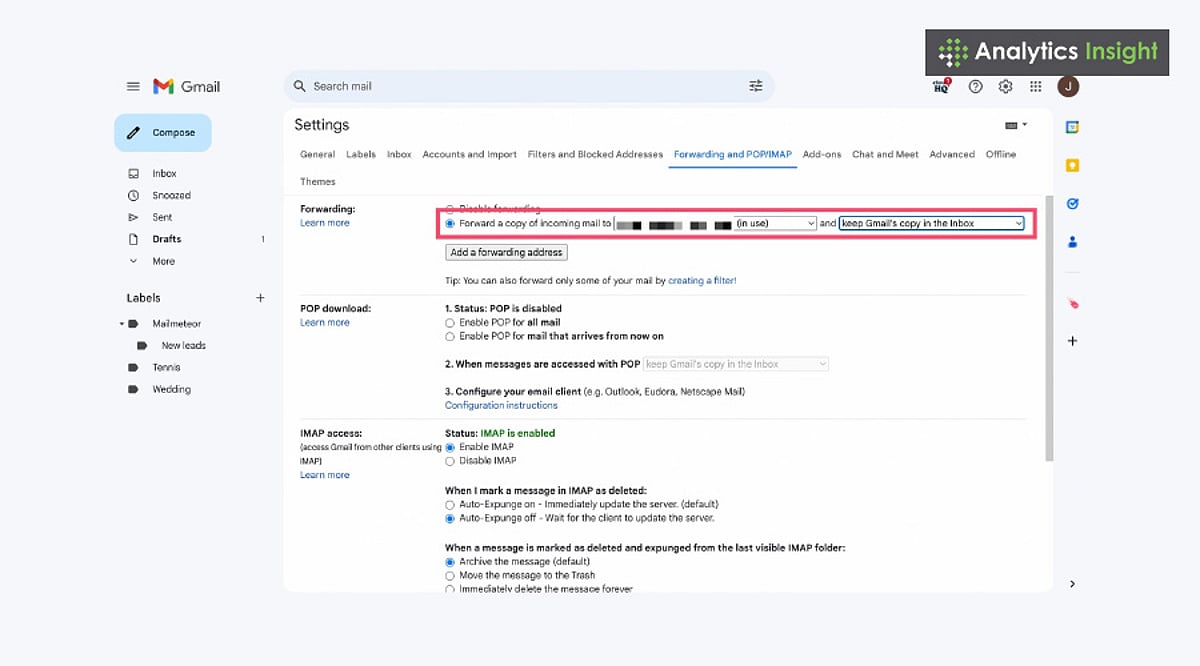Open the main Gmail hamburger menu
Image resolution: width=1200 pixels, height=666 pixels.
click(x=133, y=86)
